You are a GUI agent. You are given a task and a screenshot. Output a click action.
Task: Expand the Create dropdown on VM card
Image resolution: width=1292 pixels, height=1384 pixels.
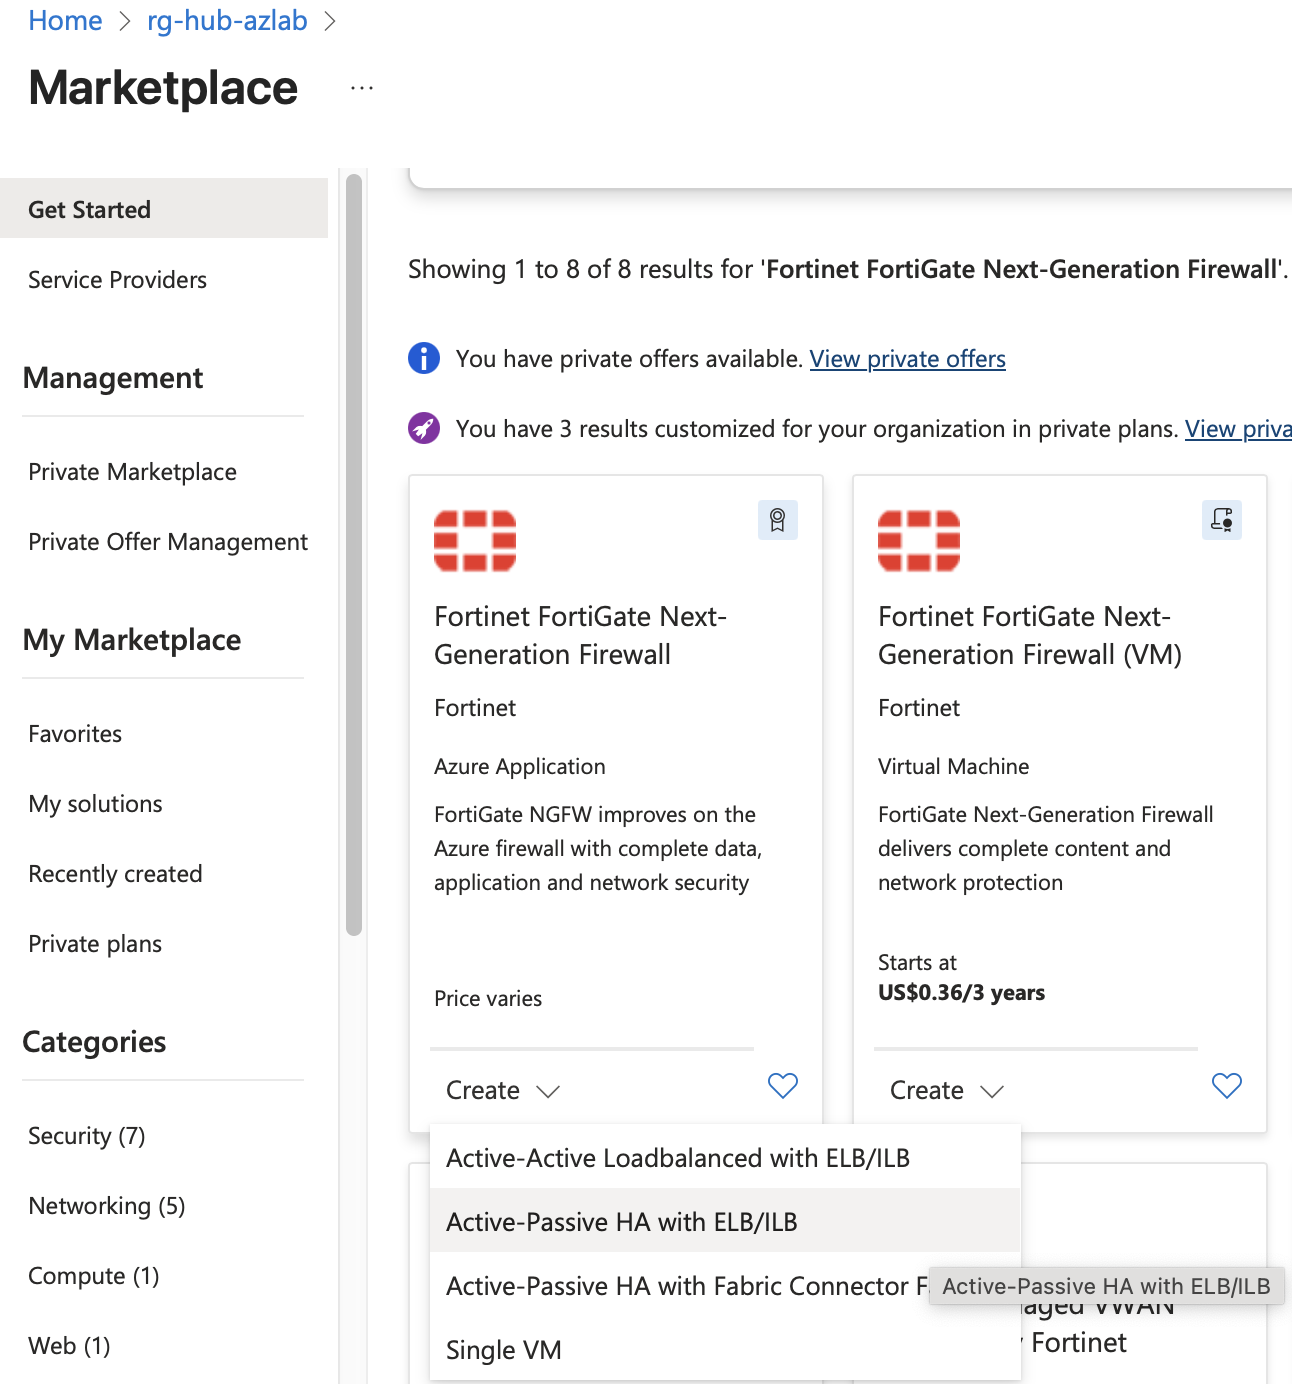[947, 1090]
